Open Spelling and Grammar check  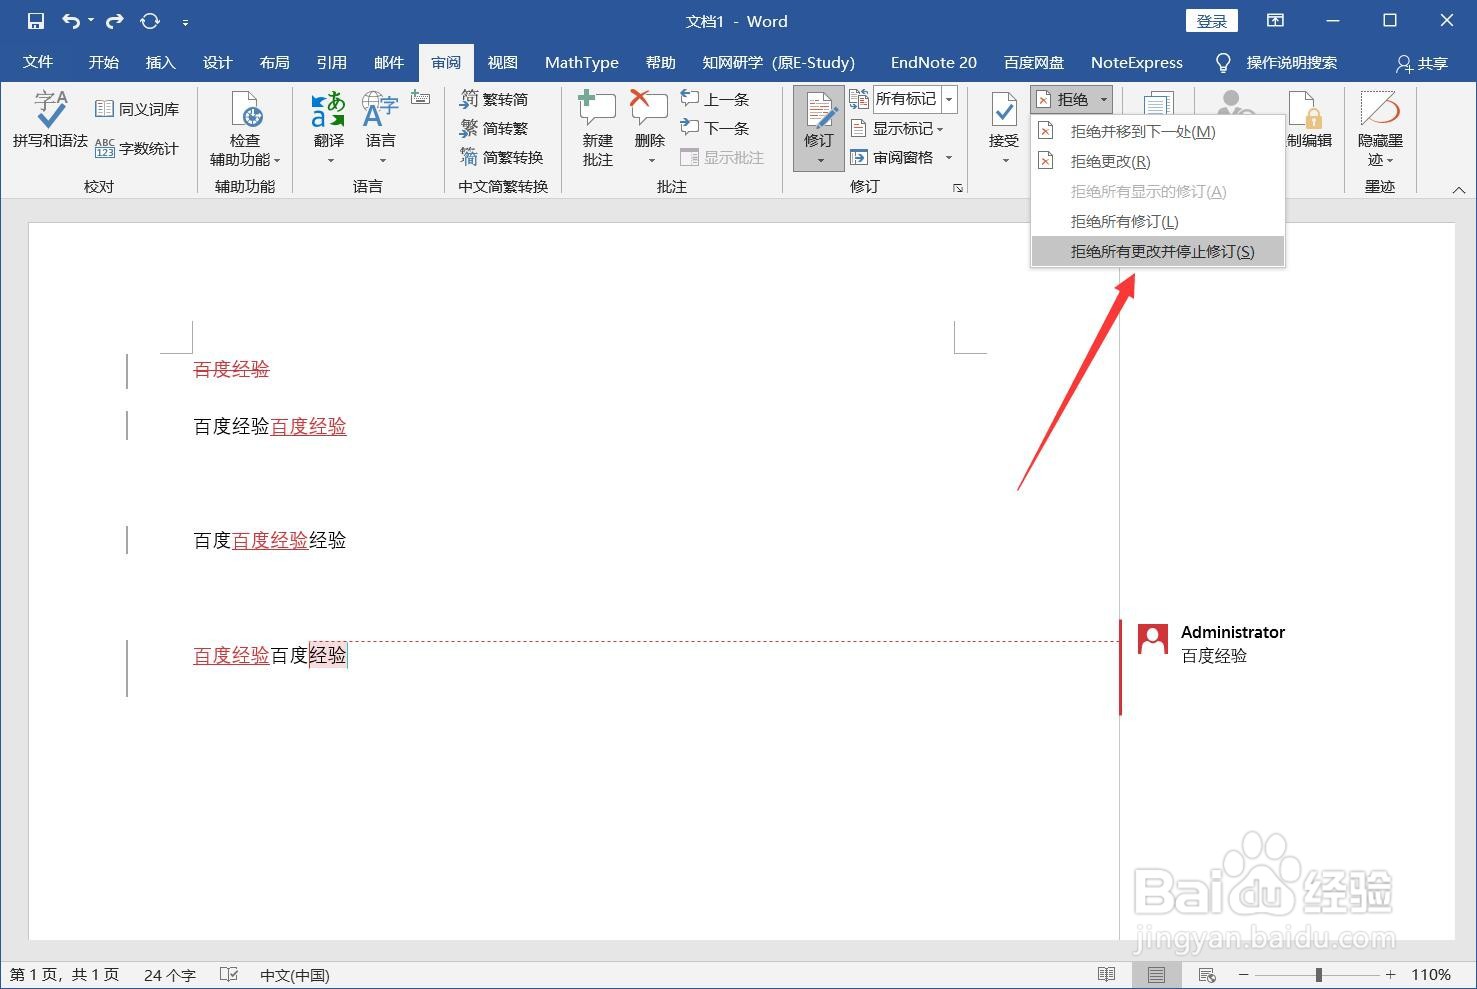[50, 121]
